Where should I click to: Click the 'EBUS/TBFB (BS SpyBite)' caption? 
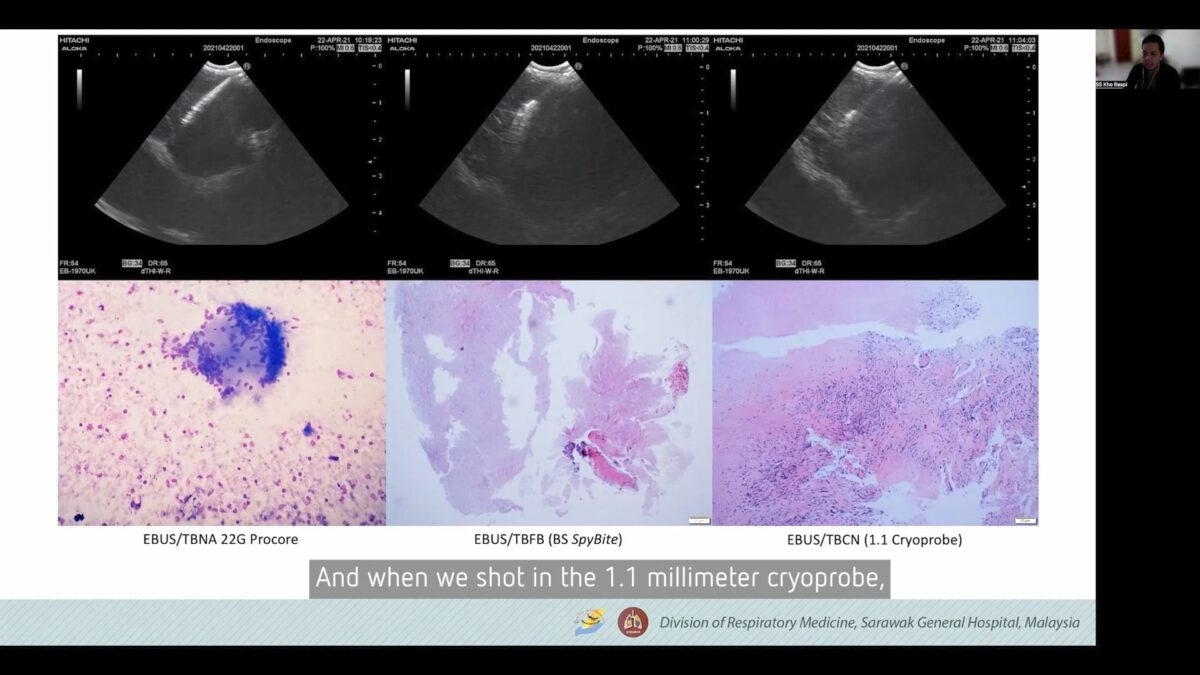(x=548, y=540)
